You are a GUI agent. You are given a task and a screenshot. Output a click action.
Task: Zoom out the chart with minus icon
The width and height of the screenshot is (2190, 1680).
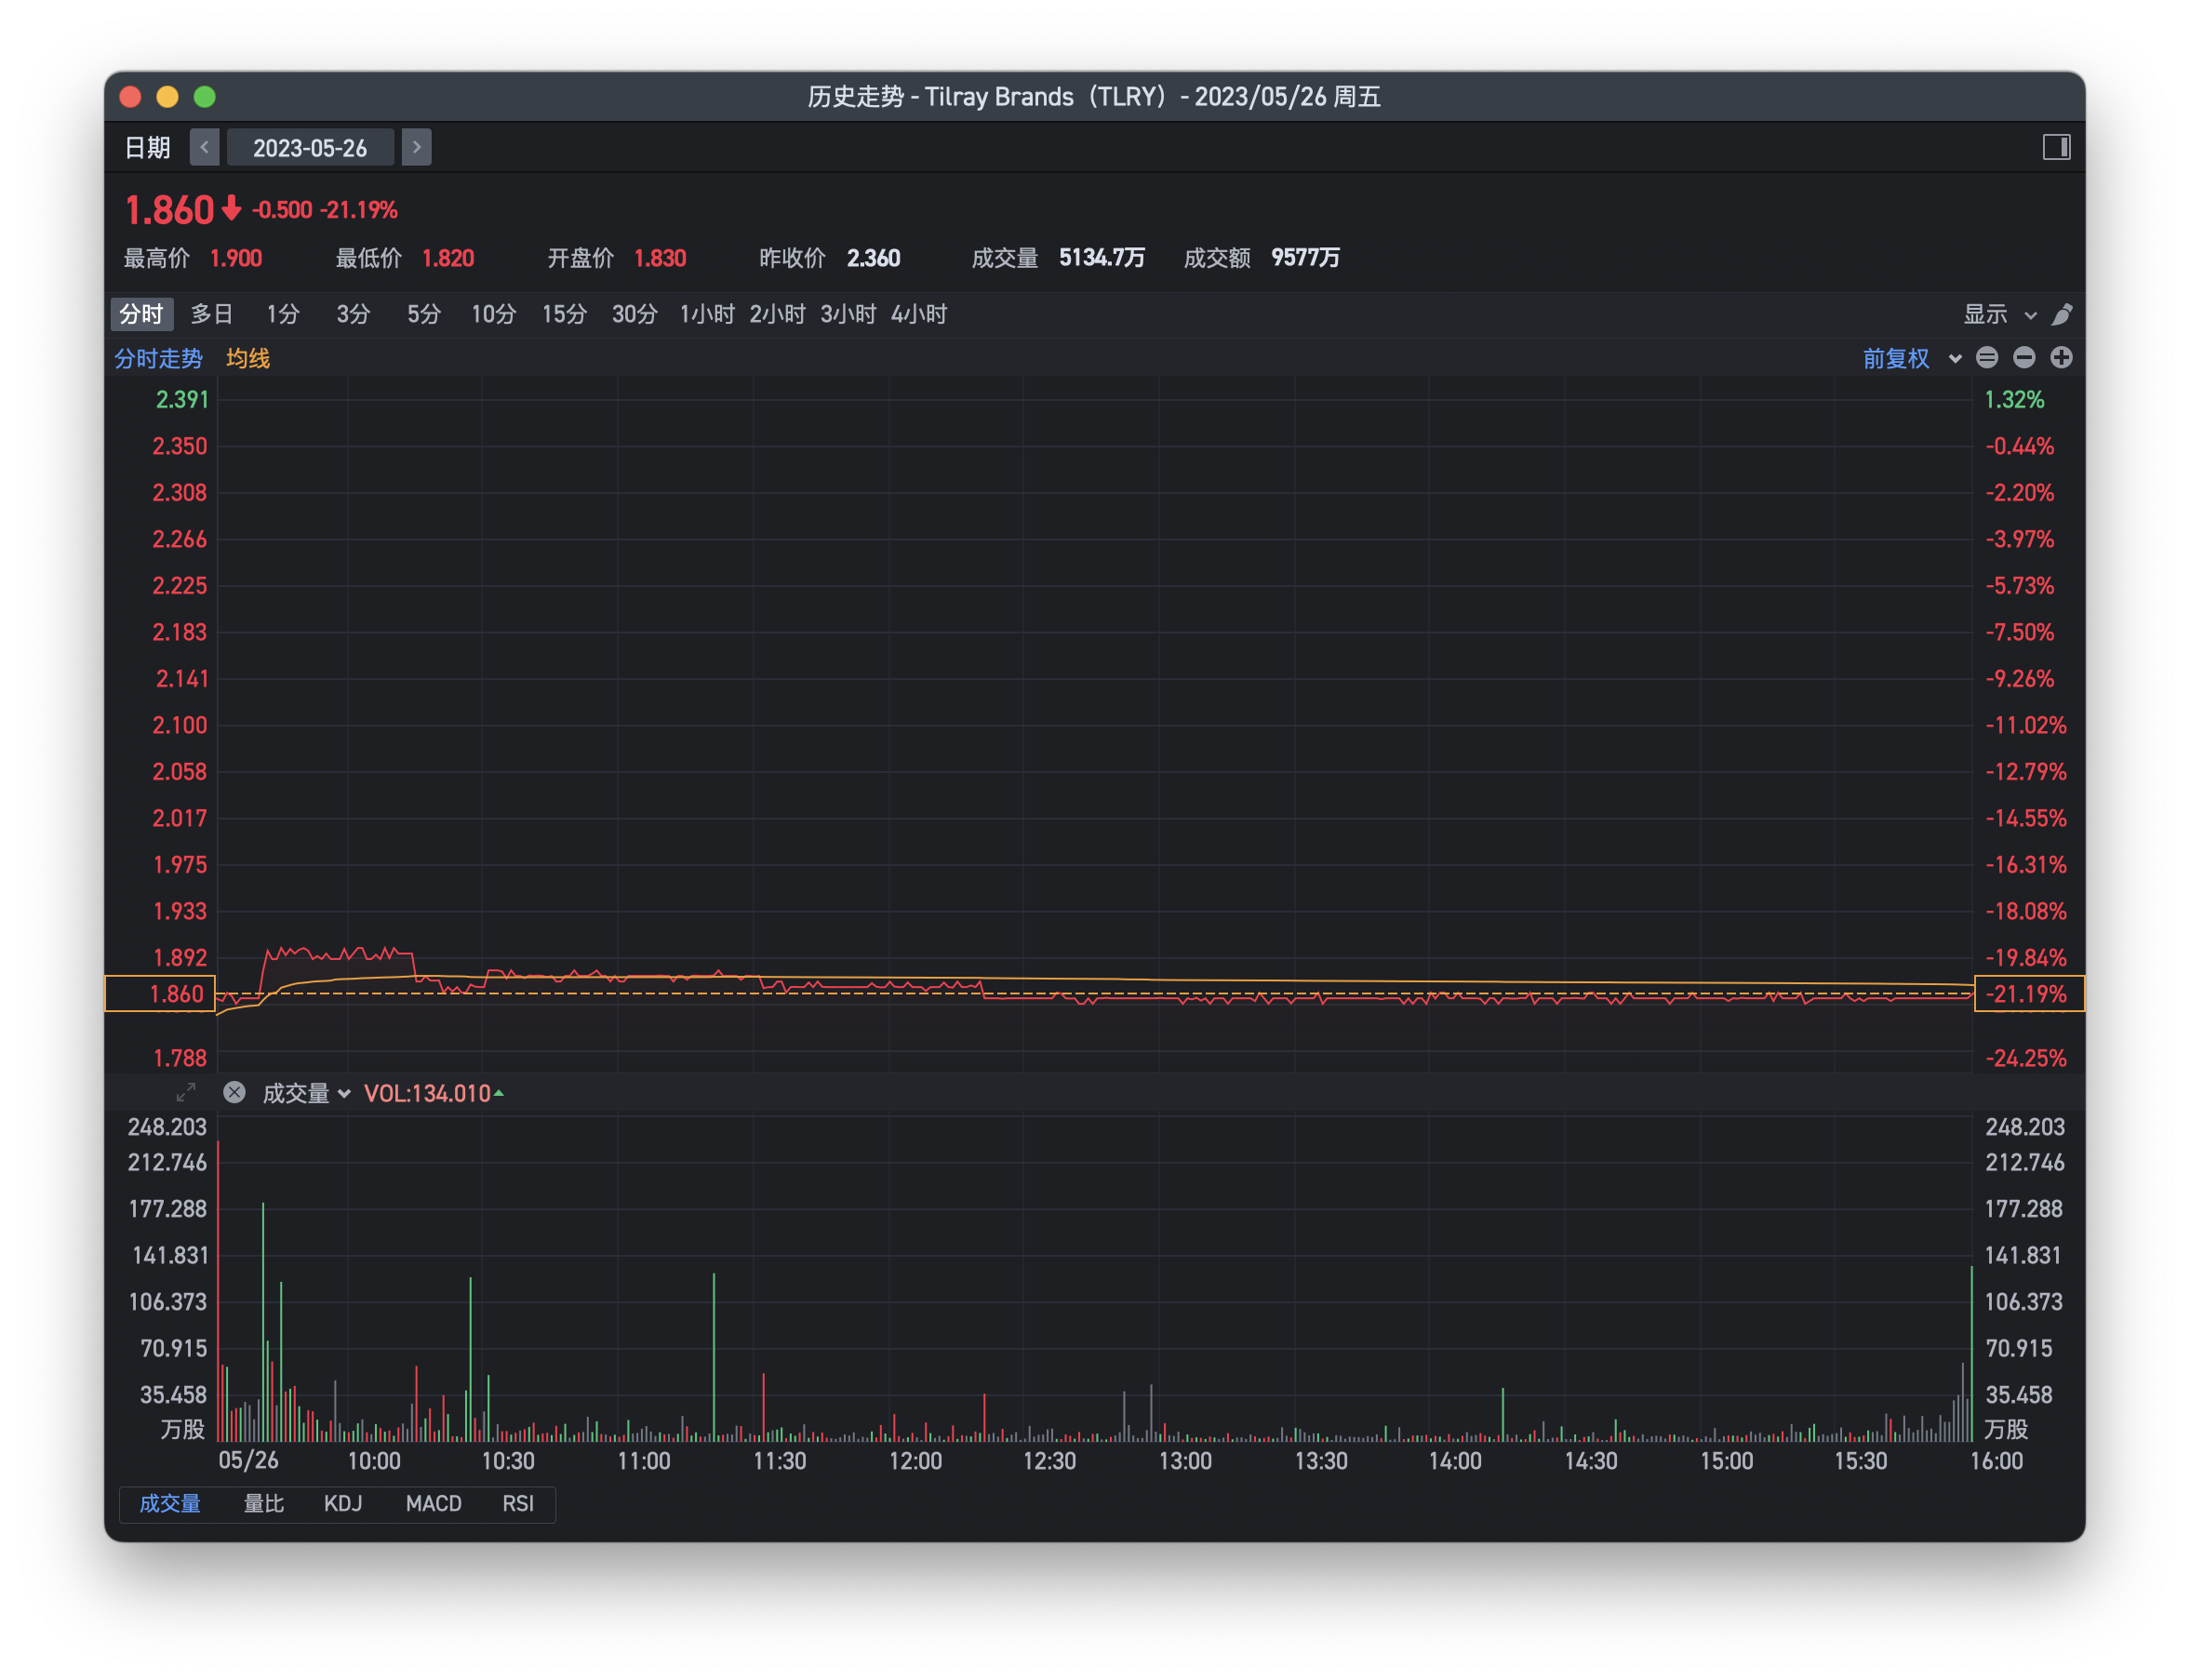point(2024,358)
